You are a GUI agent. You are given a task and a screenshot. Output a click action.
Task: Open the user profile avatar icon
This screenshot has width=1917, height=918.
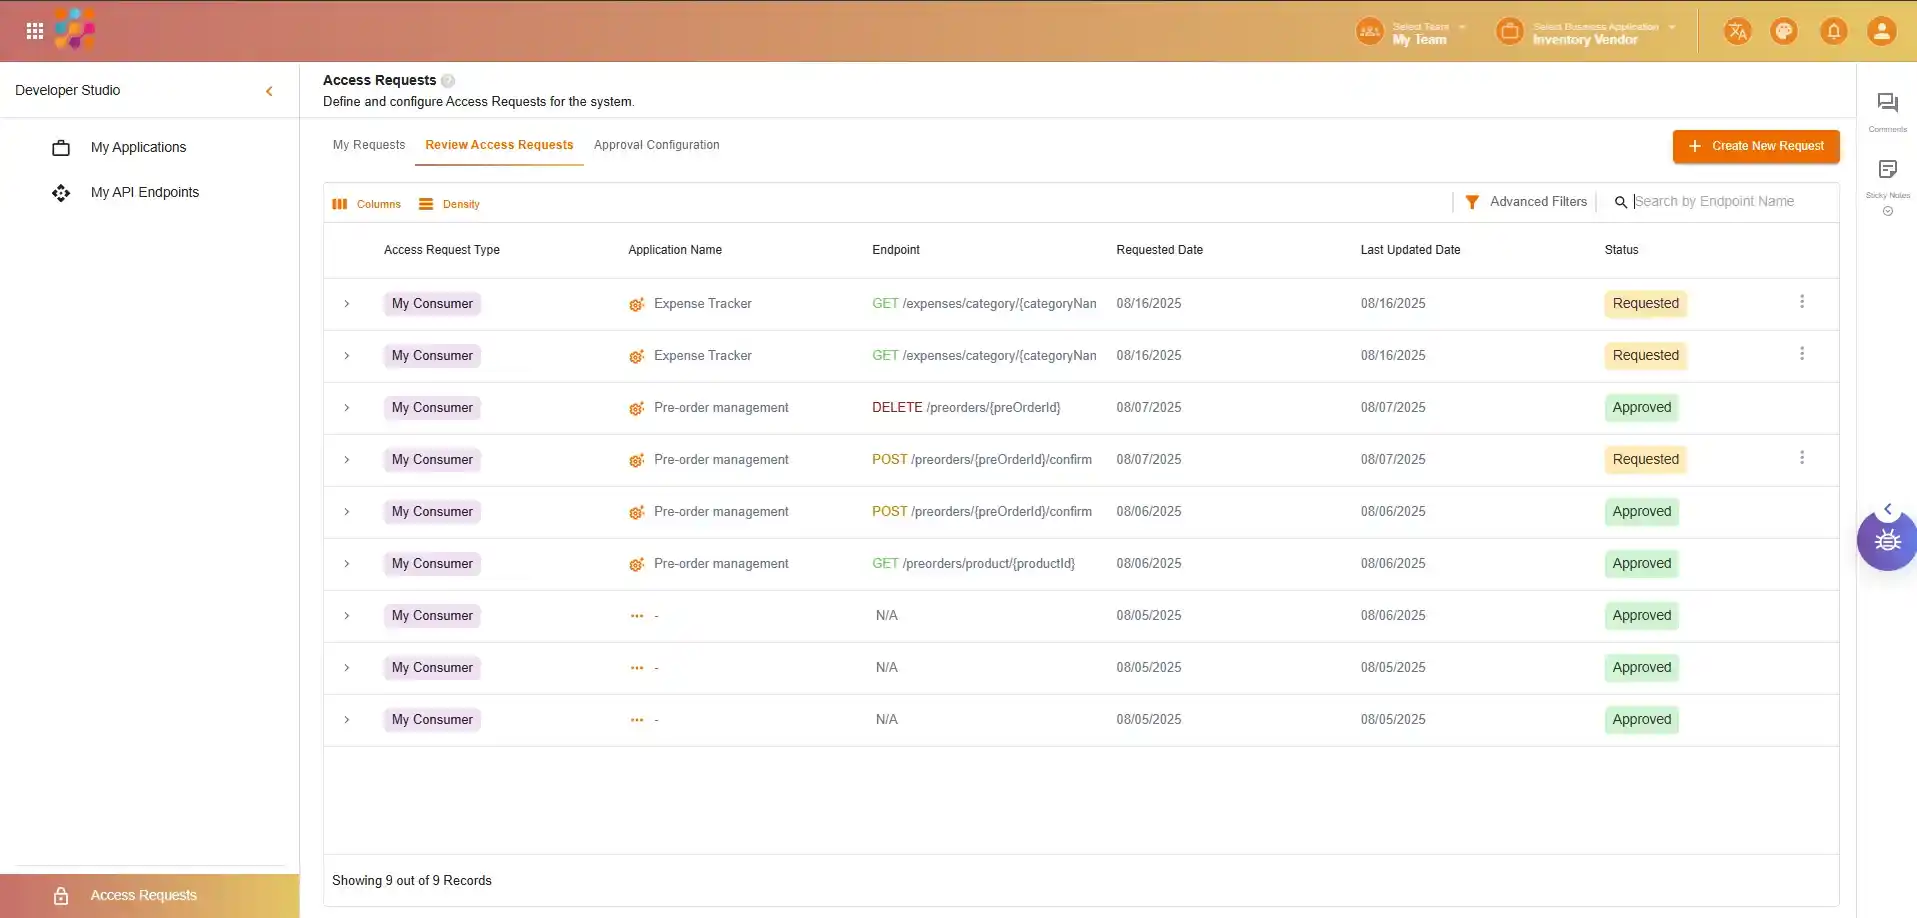pos(1881,32)
